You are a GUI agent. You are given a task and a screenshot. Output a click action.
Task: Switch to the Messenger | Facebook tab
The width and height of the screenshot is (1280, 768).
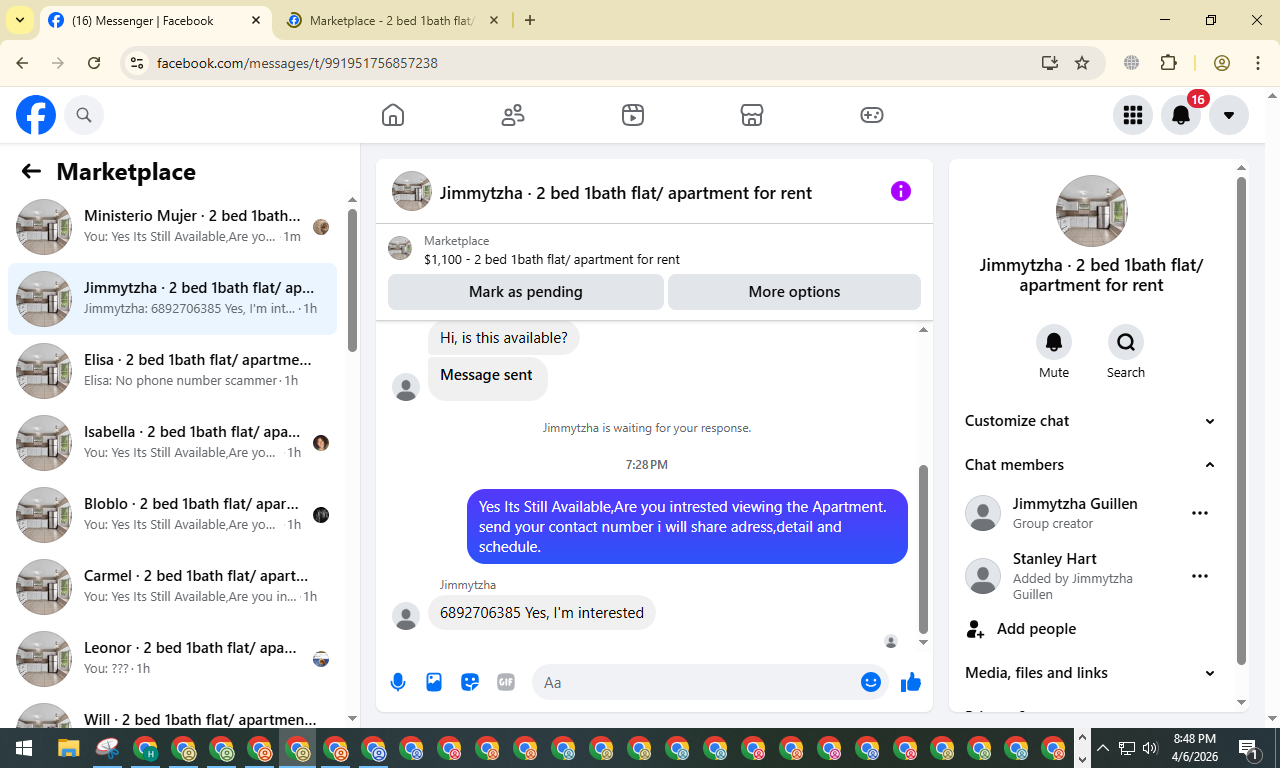155,20
